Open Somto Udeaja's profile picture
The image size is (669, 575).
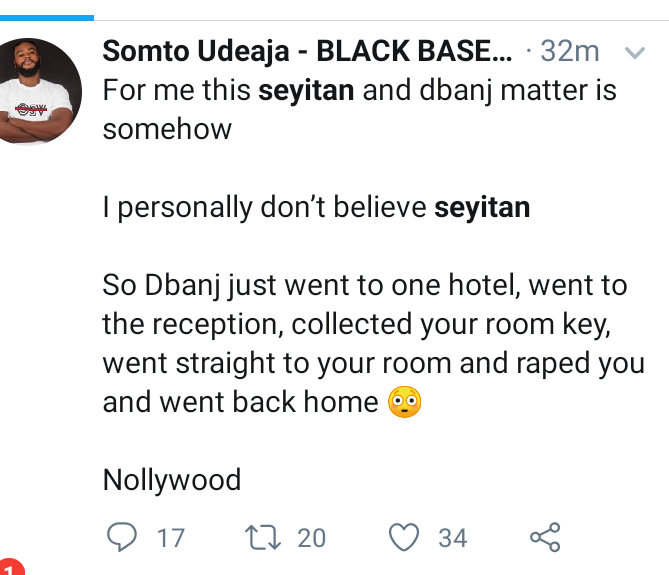coord(40,92)
